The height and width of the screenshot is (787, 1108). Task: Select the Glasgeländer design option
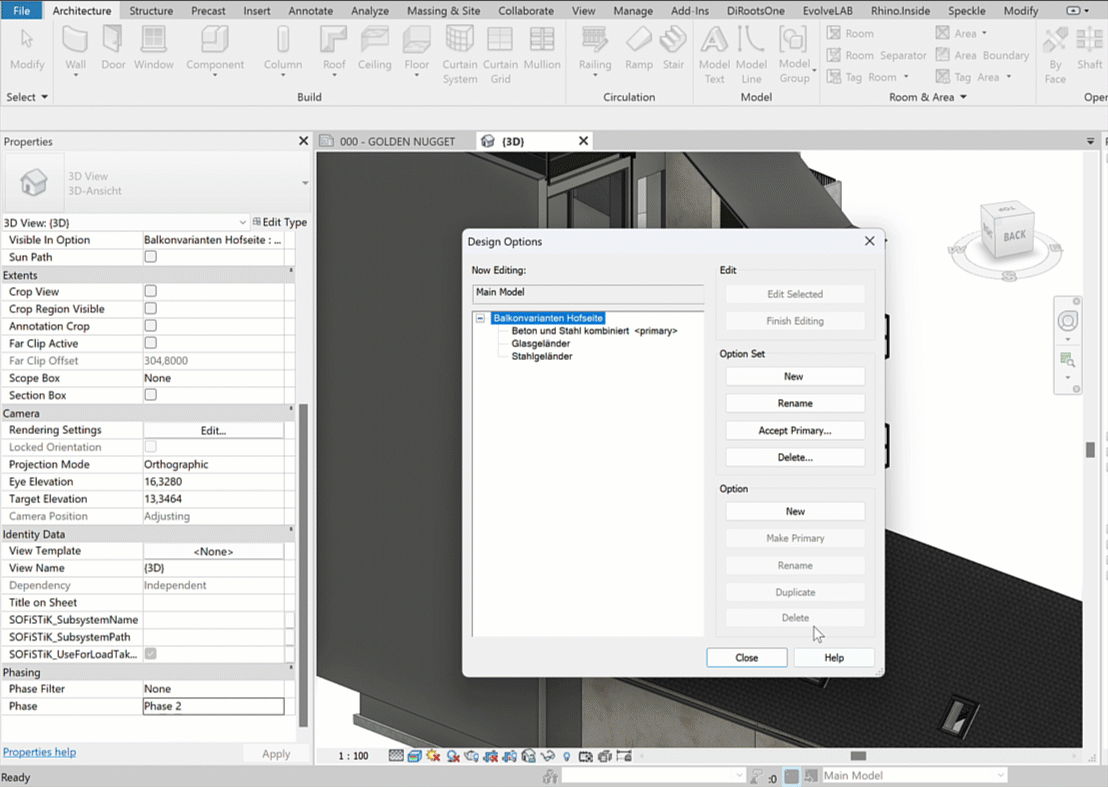point(541,343)
